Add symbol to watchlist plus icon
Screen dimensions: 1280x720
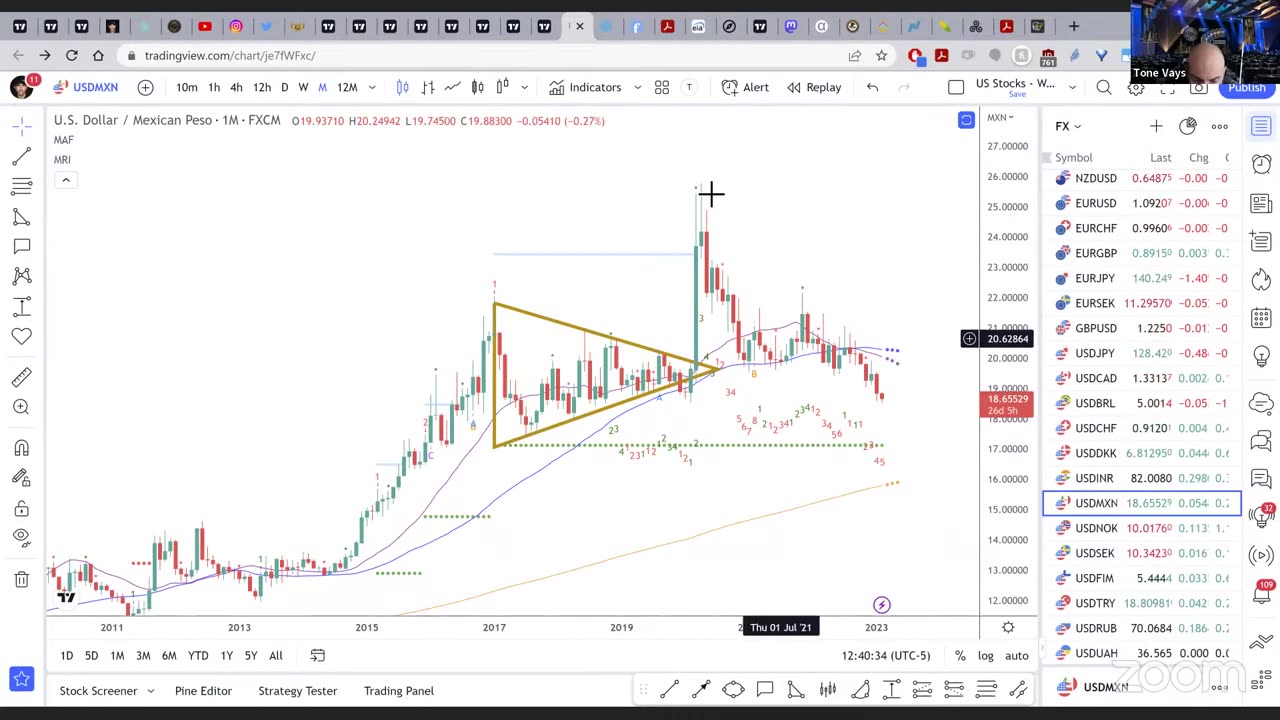click(x=1156, y=126)
